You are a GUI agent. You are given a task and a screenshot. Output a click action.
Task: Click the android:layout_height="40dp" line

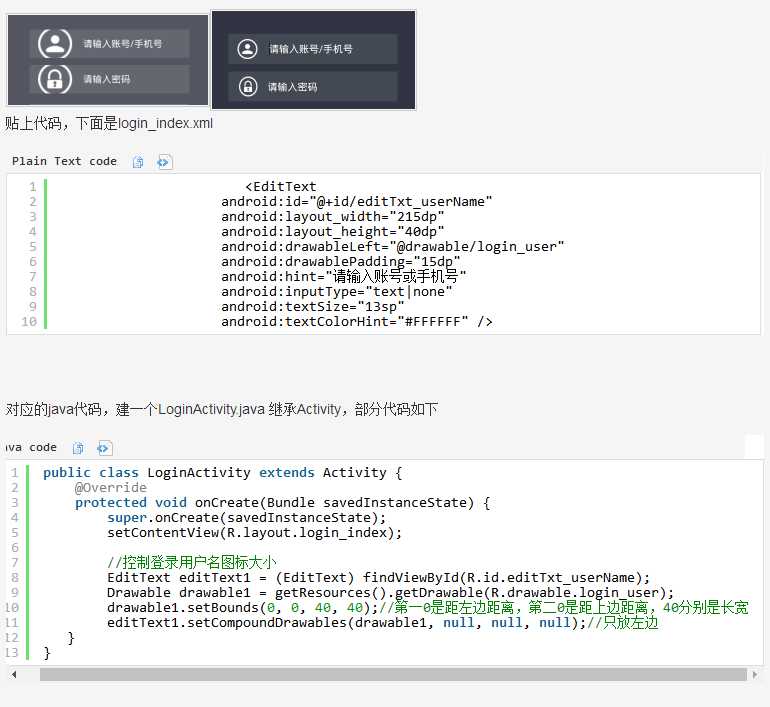click(x=332, y=231)
